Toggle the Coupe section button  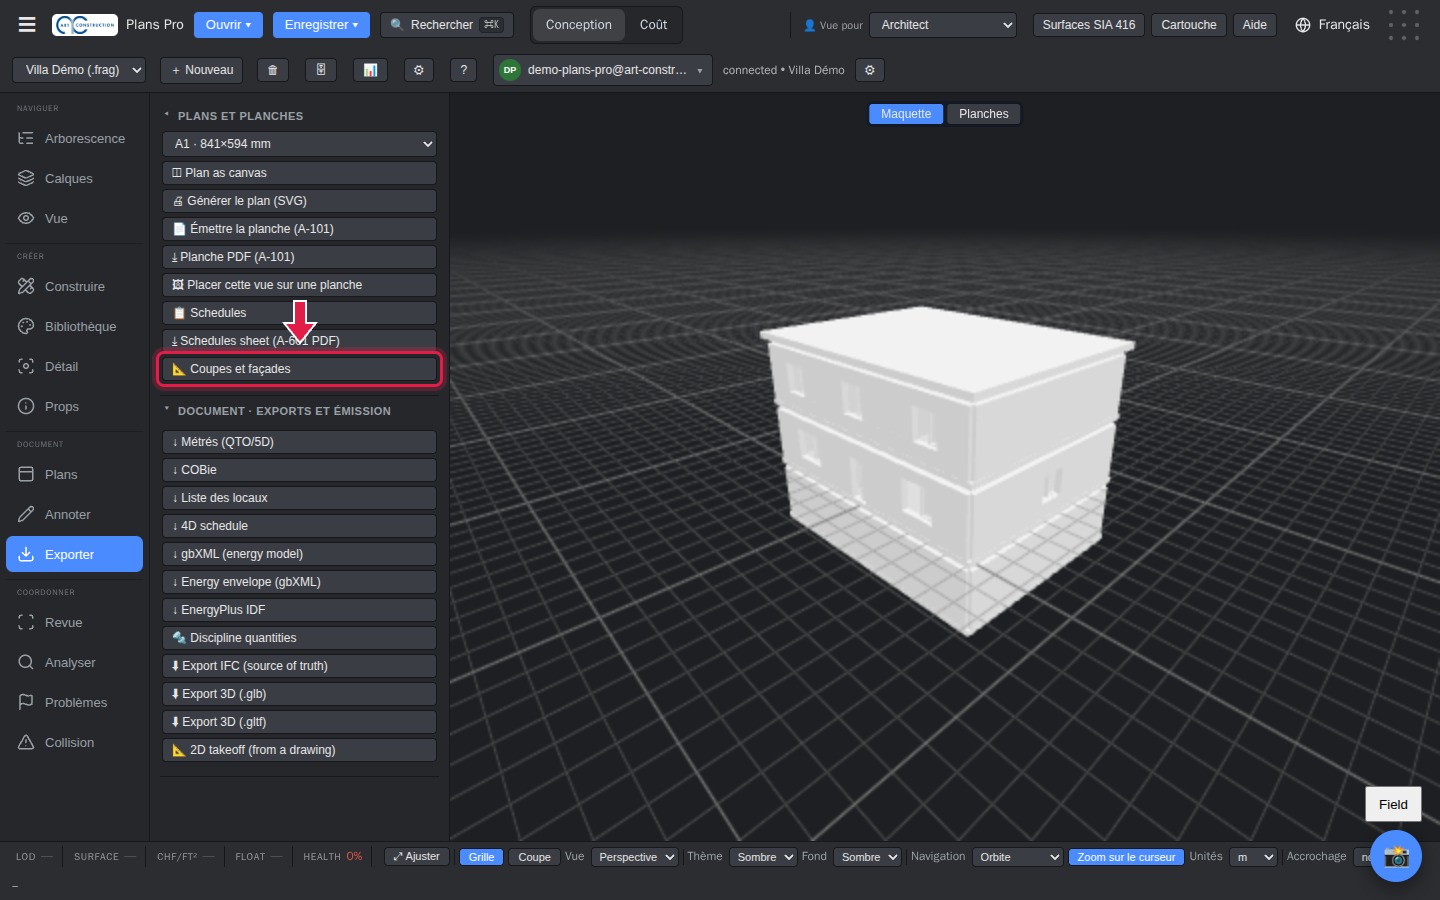(x=534, y=857)
